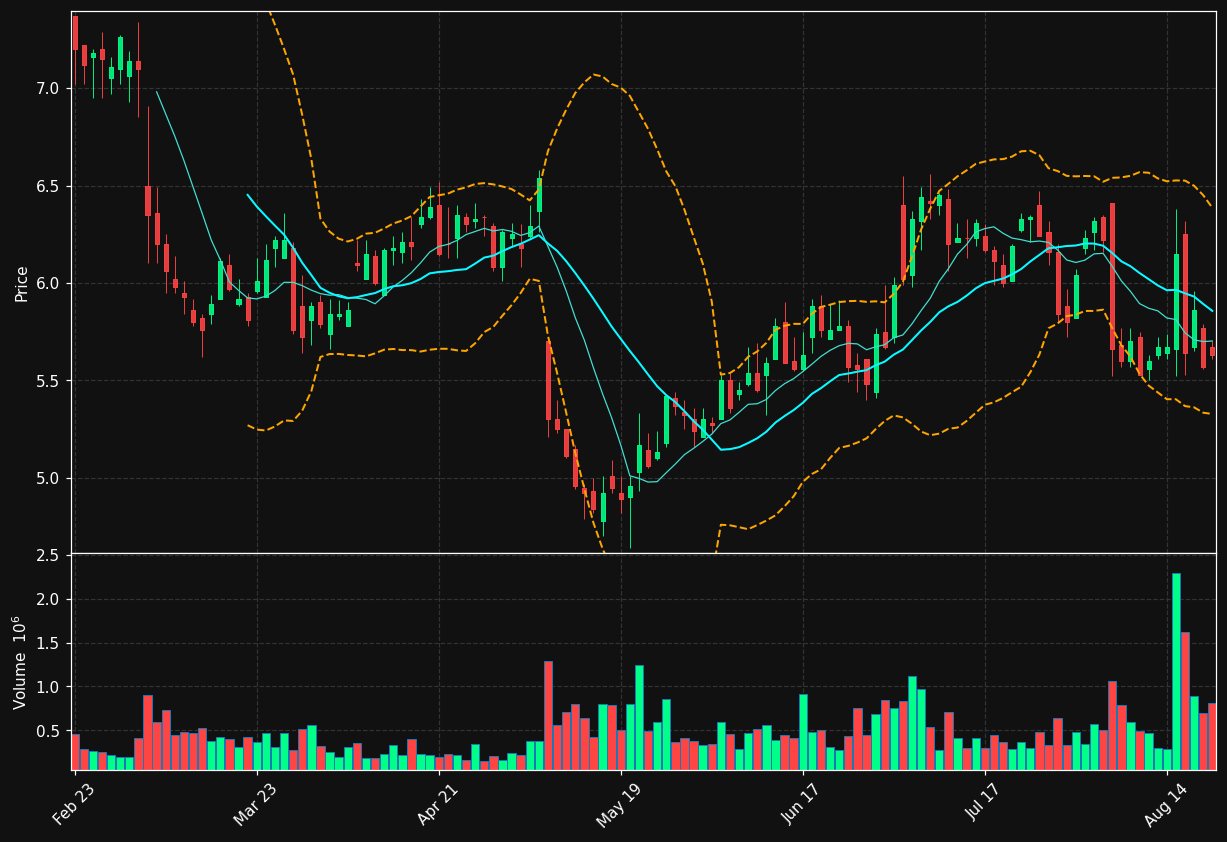Select the tallest green volume bar near Aug 14

[1176, 671]
